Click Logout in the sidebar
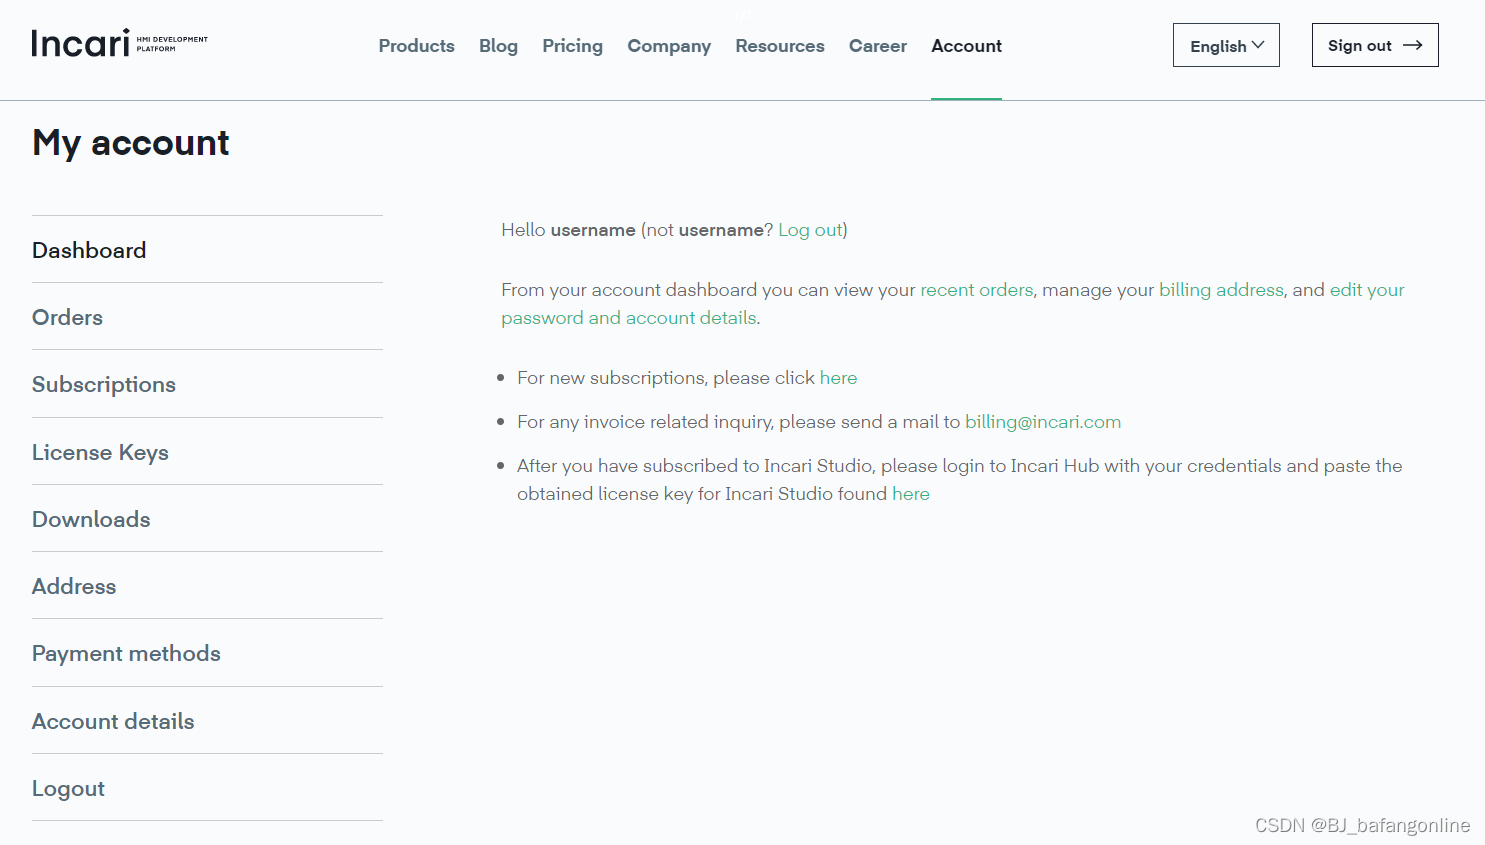 click(207, 788)
